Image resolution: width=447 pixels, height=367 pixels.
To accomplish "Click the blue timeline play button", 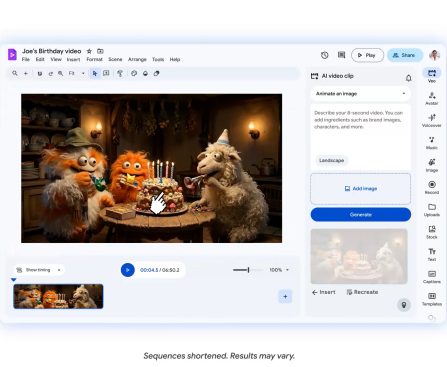I will click(128, 270).
